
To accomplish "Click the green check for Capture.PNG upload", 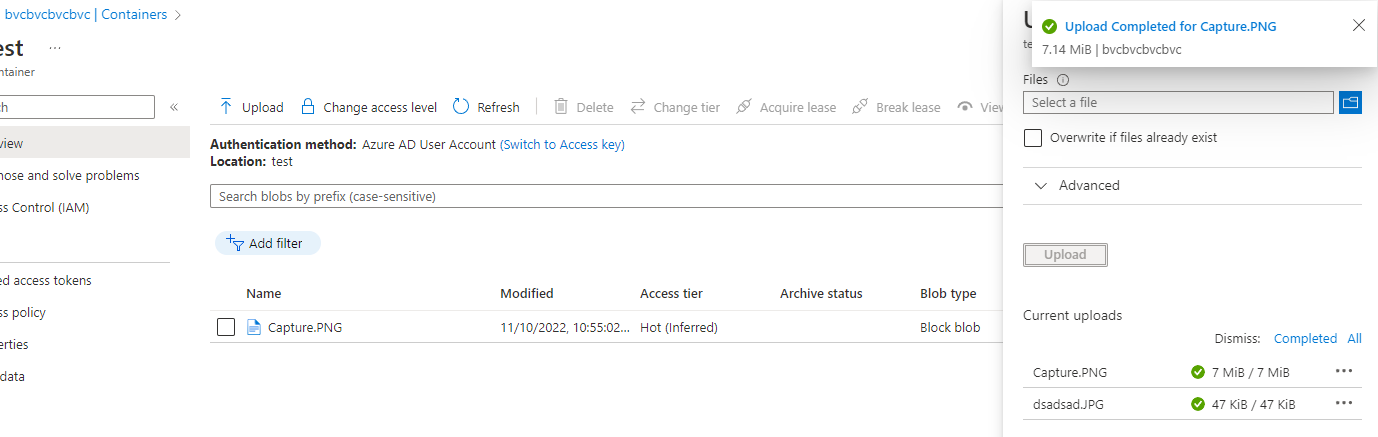I will click(x=1198, y=372).
